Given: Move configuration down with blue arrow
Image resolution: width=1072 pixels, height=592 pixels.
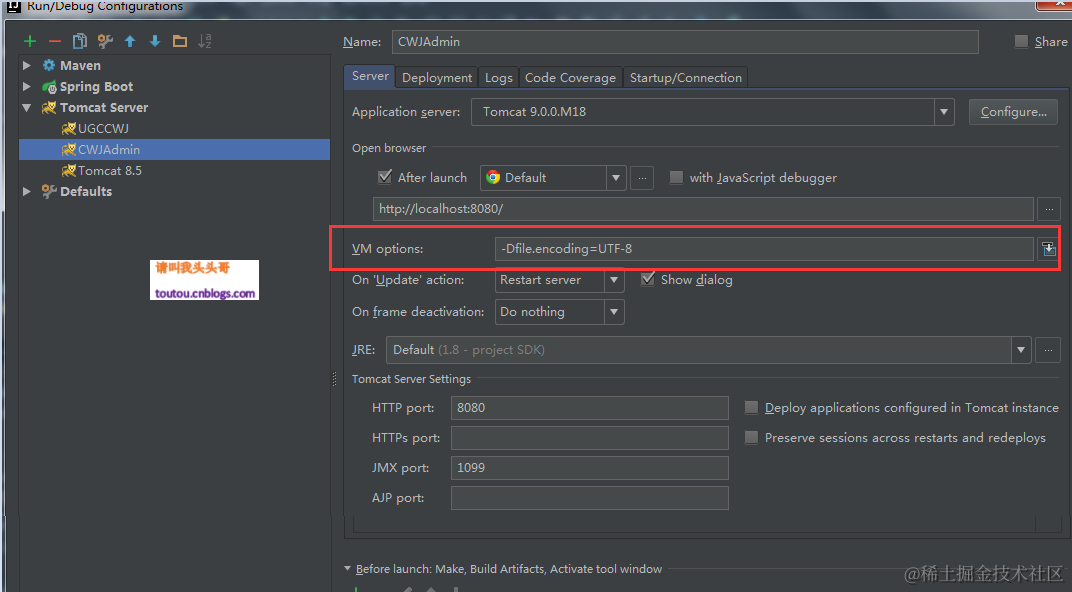Looking at the screenshot, I should click(155, 41).
